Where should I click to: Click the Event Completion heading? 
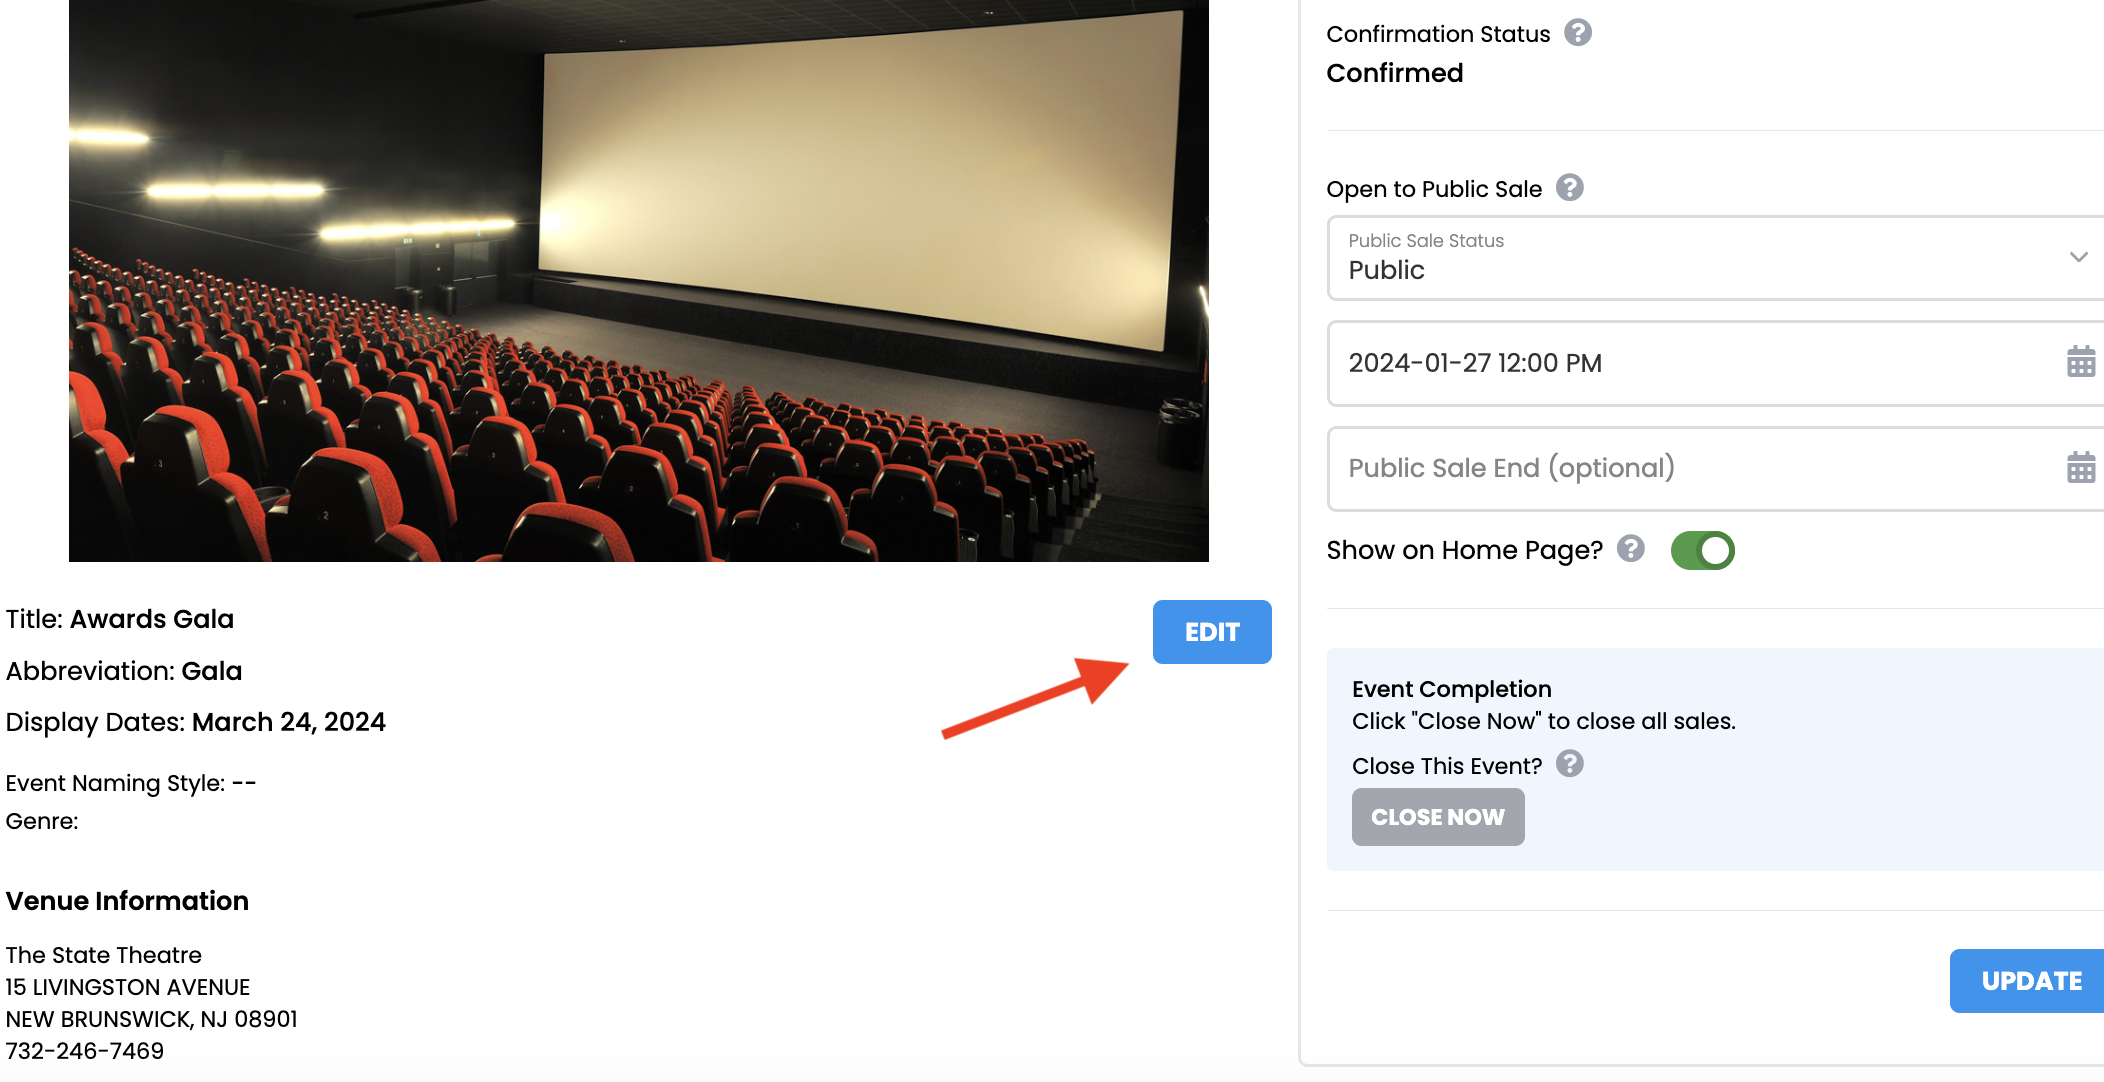pyautogui.click(x=1452, y=689)
